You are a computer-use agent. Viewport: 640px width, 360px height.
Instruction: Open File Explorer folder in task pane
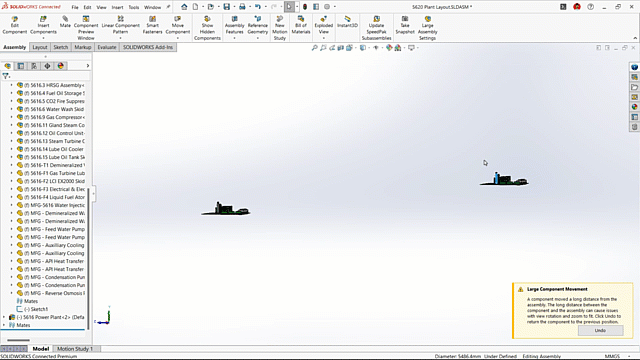634,87
